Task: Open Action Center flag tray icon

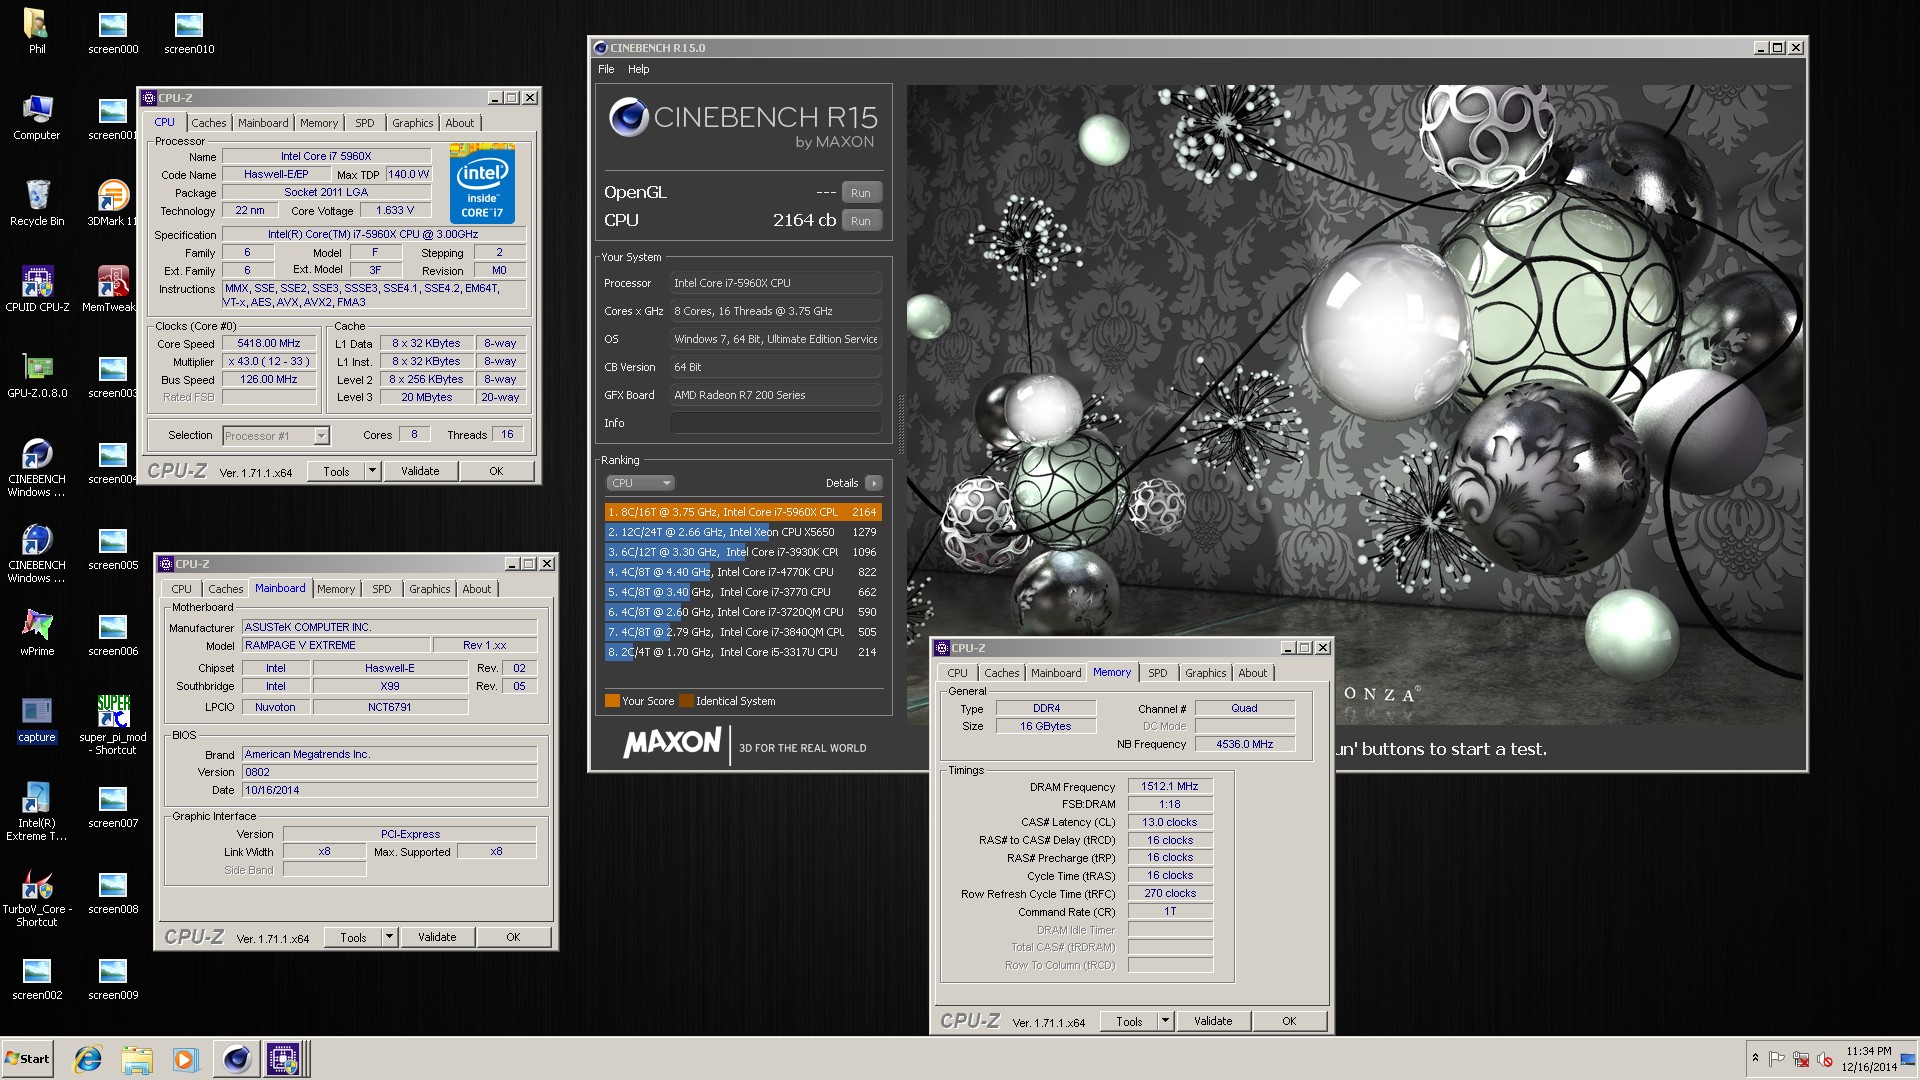Action: click(1777, 1059)
